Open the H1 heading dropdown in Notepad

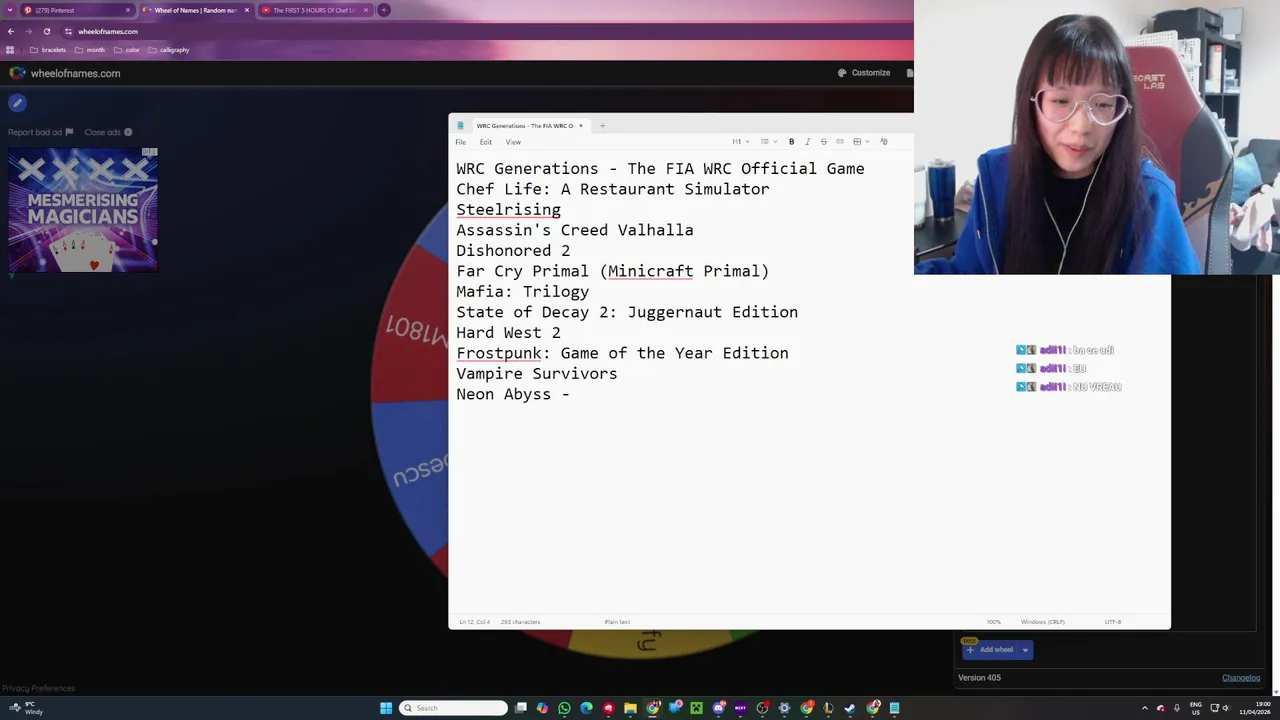tap(740, 142)
